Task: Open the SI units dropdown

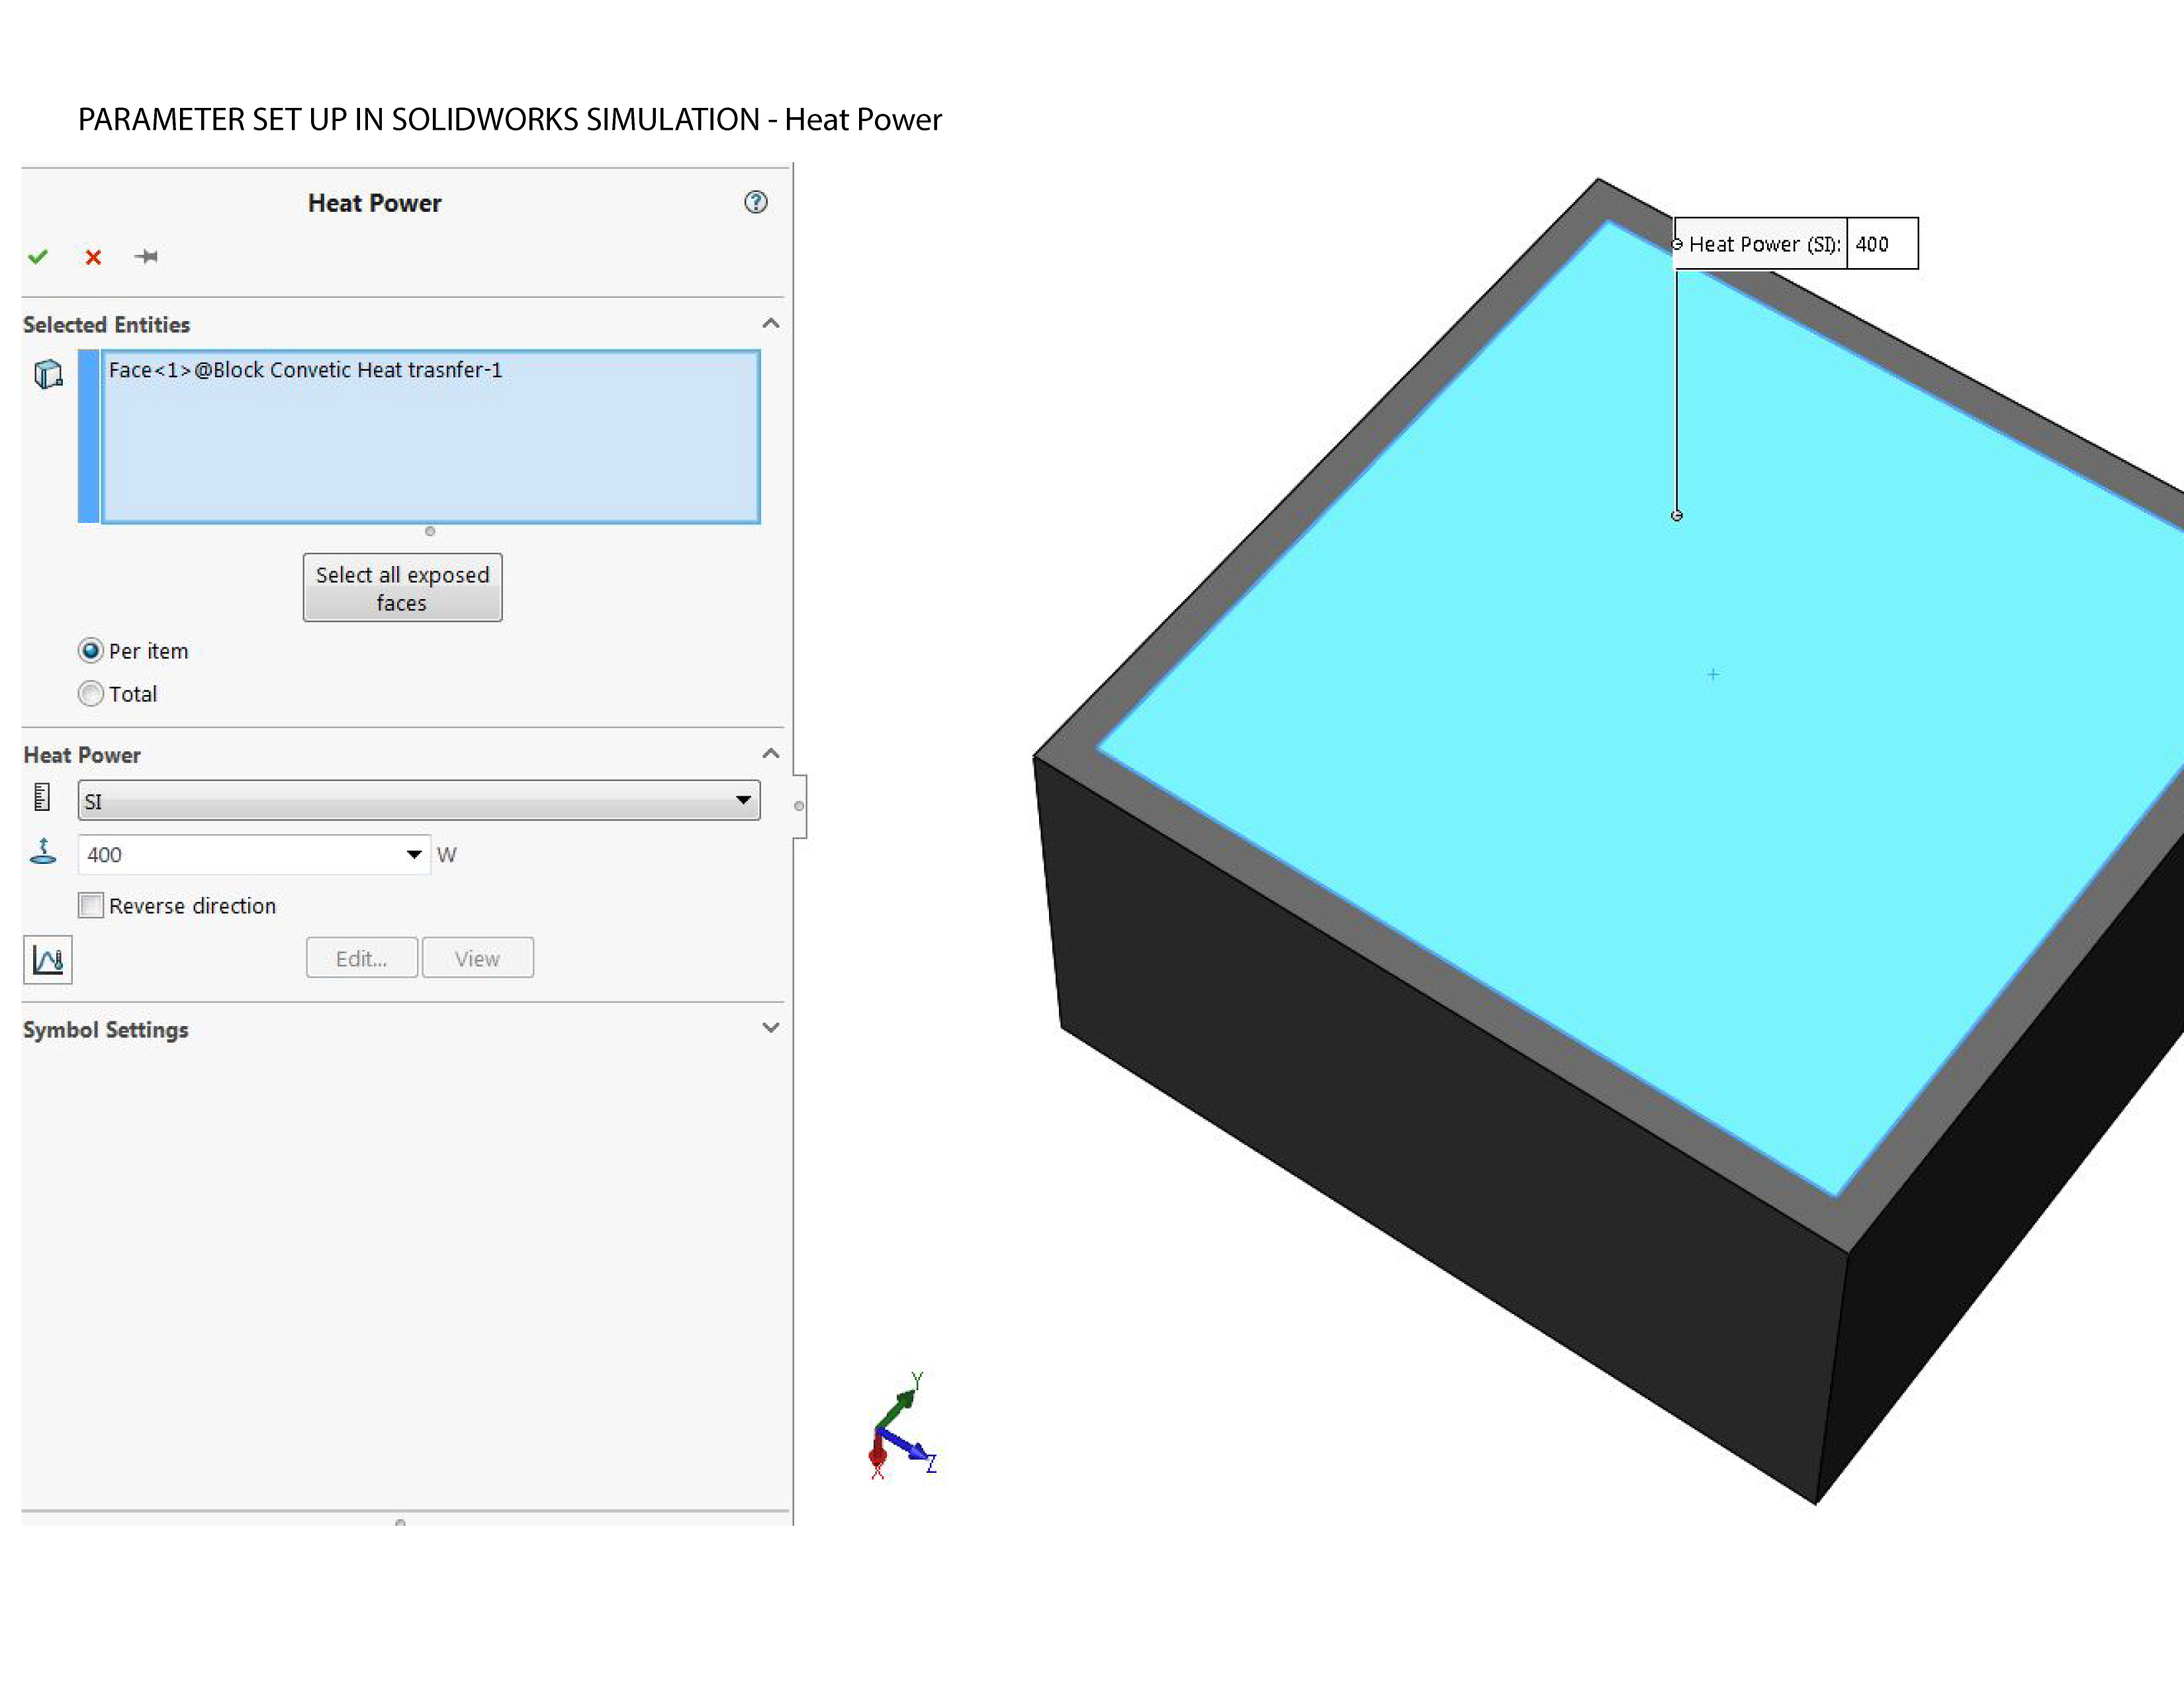Action: [419, 800]
